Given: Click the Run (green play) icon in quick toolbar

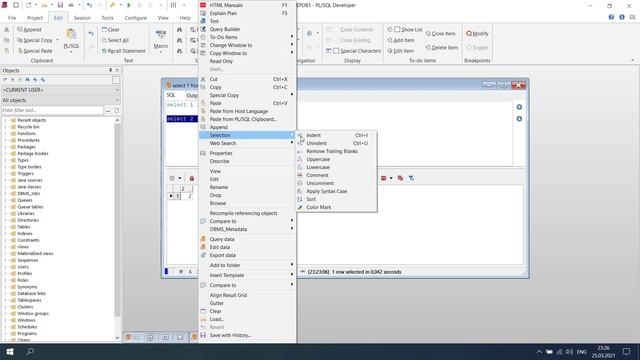Looking at the screenshot, I should click(x=129, y=5).
